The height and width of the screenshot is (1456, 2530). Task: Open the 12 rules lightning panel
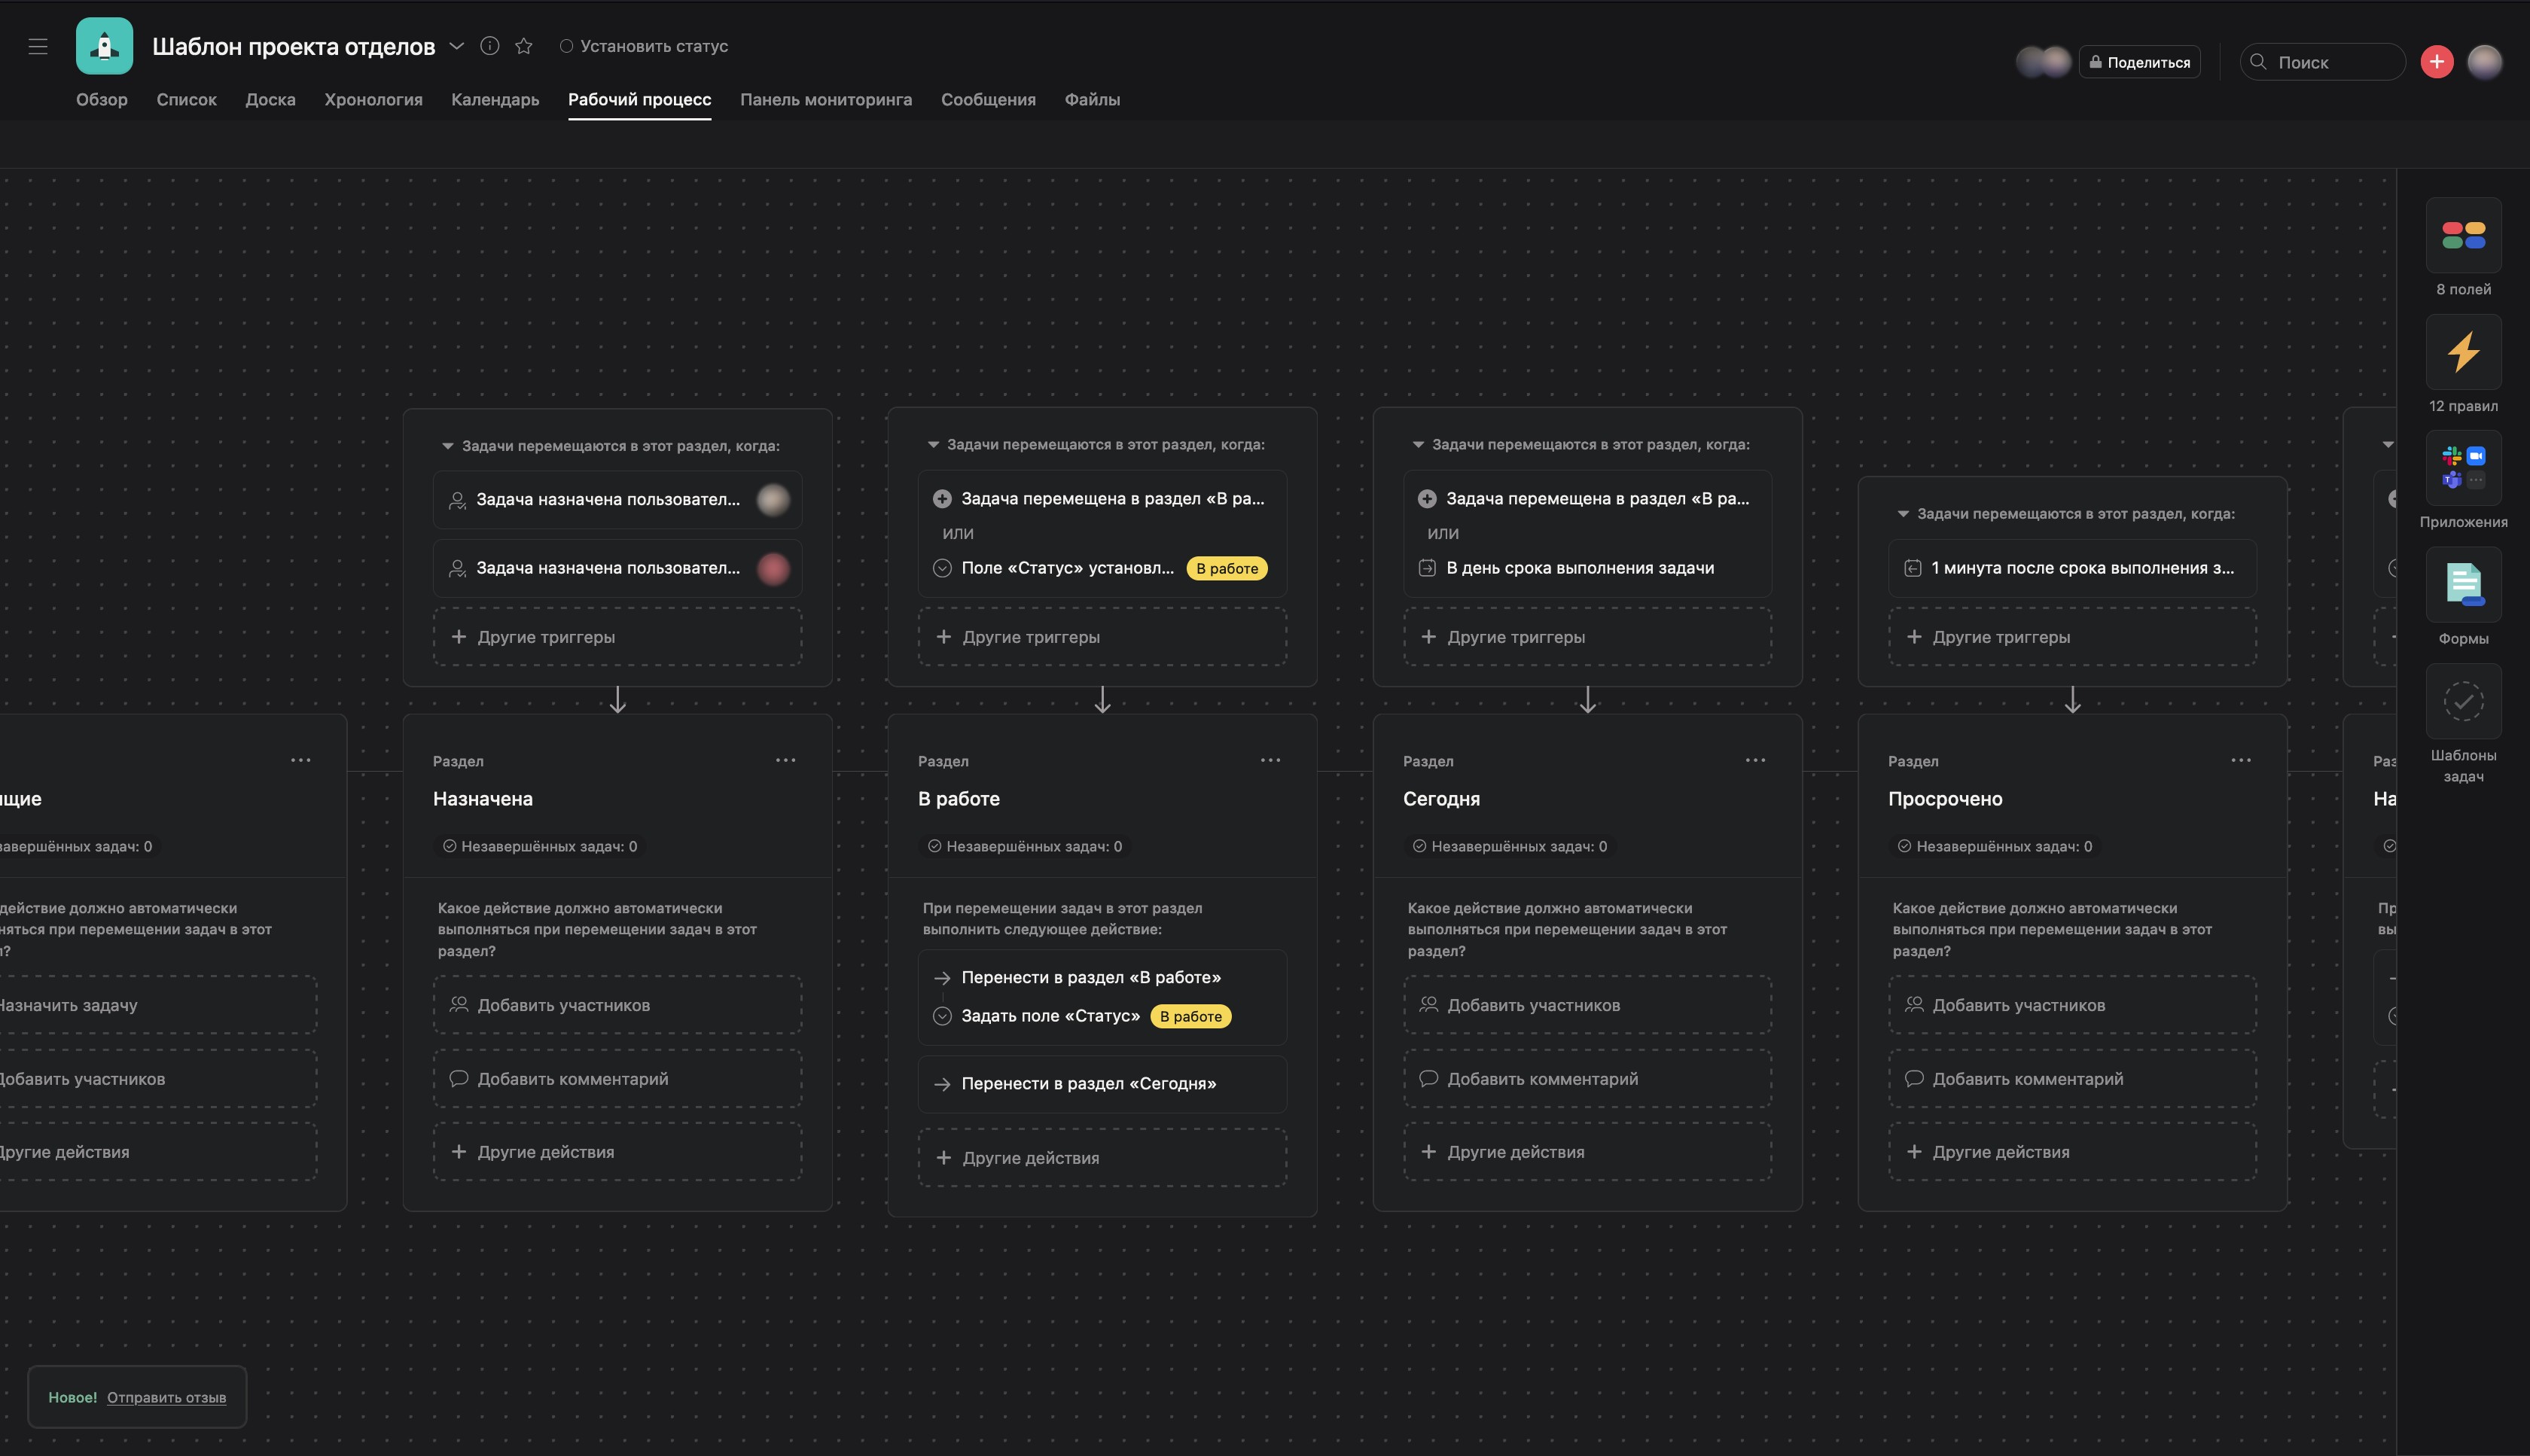coord(2463,352)
